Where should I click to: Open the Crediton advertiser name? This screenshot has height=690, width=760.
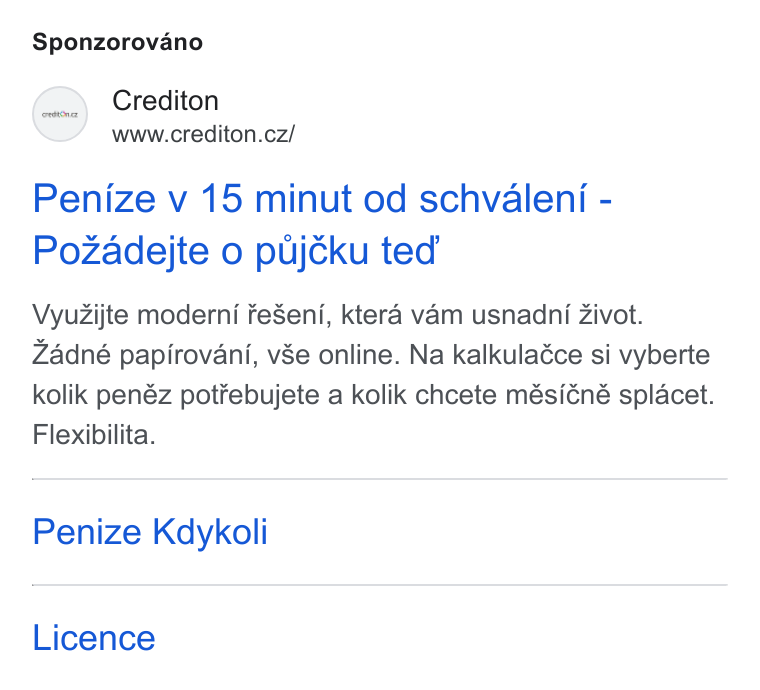pyautogui.click(x=165, y=101)
